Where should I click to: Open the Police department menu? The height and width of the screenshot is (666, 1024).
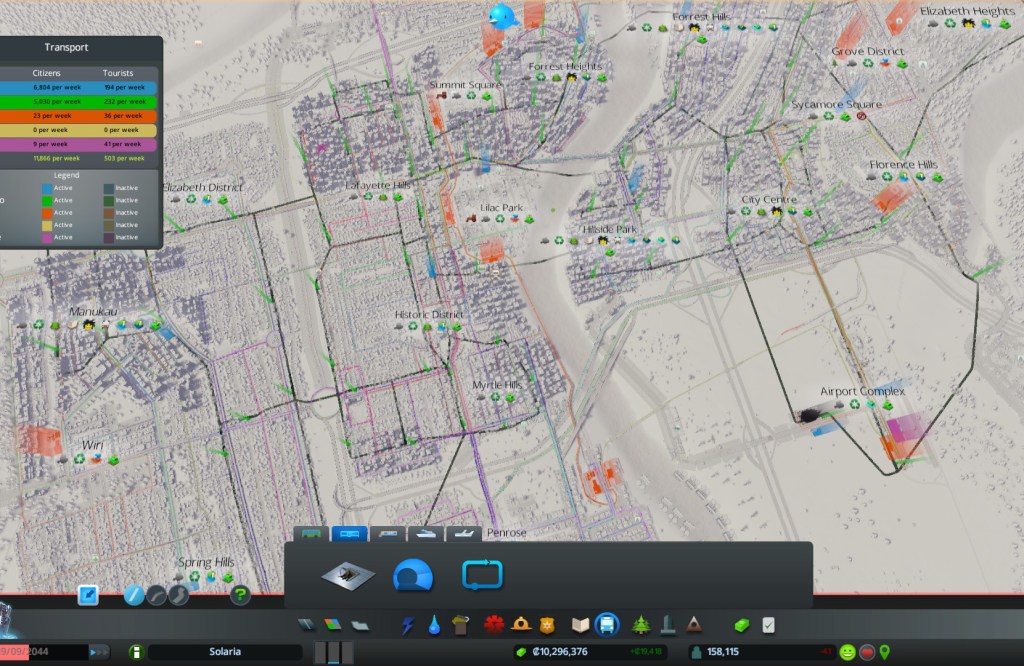point(546,625)
